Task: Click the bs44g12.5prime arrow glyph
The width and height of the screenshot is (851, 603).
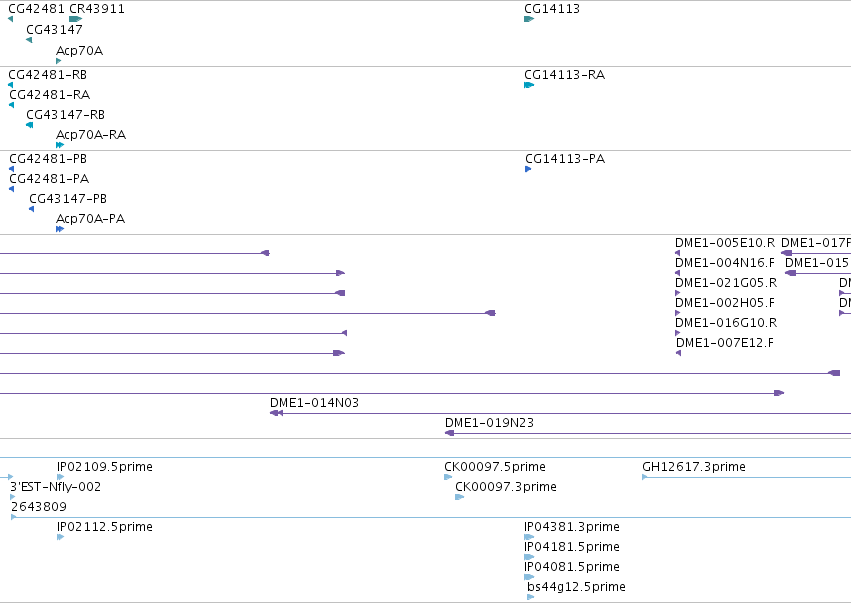Action: [530, 598]
